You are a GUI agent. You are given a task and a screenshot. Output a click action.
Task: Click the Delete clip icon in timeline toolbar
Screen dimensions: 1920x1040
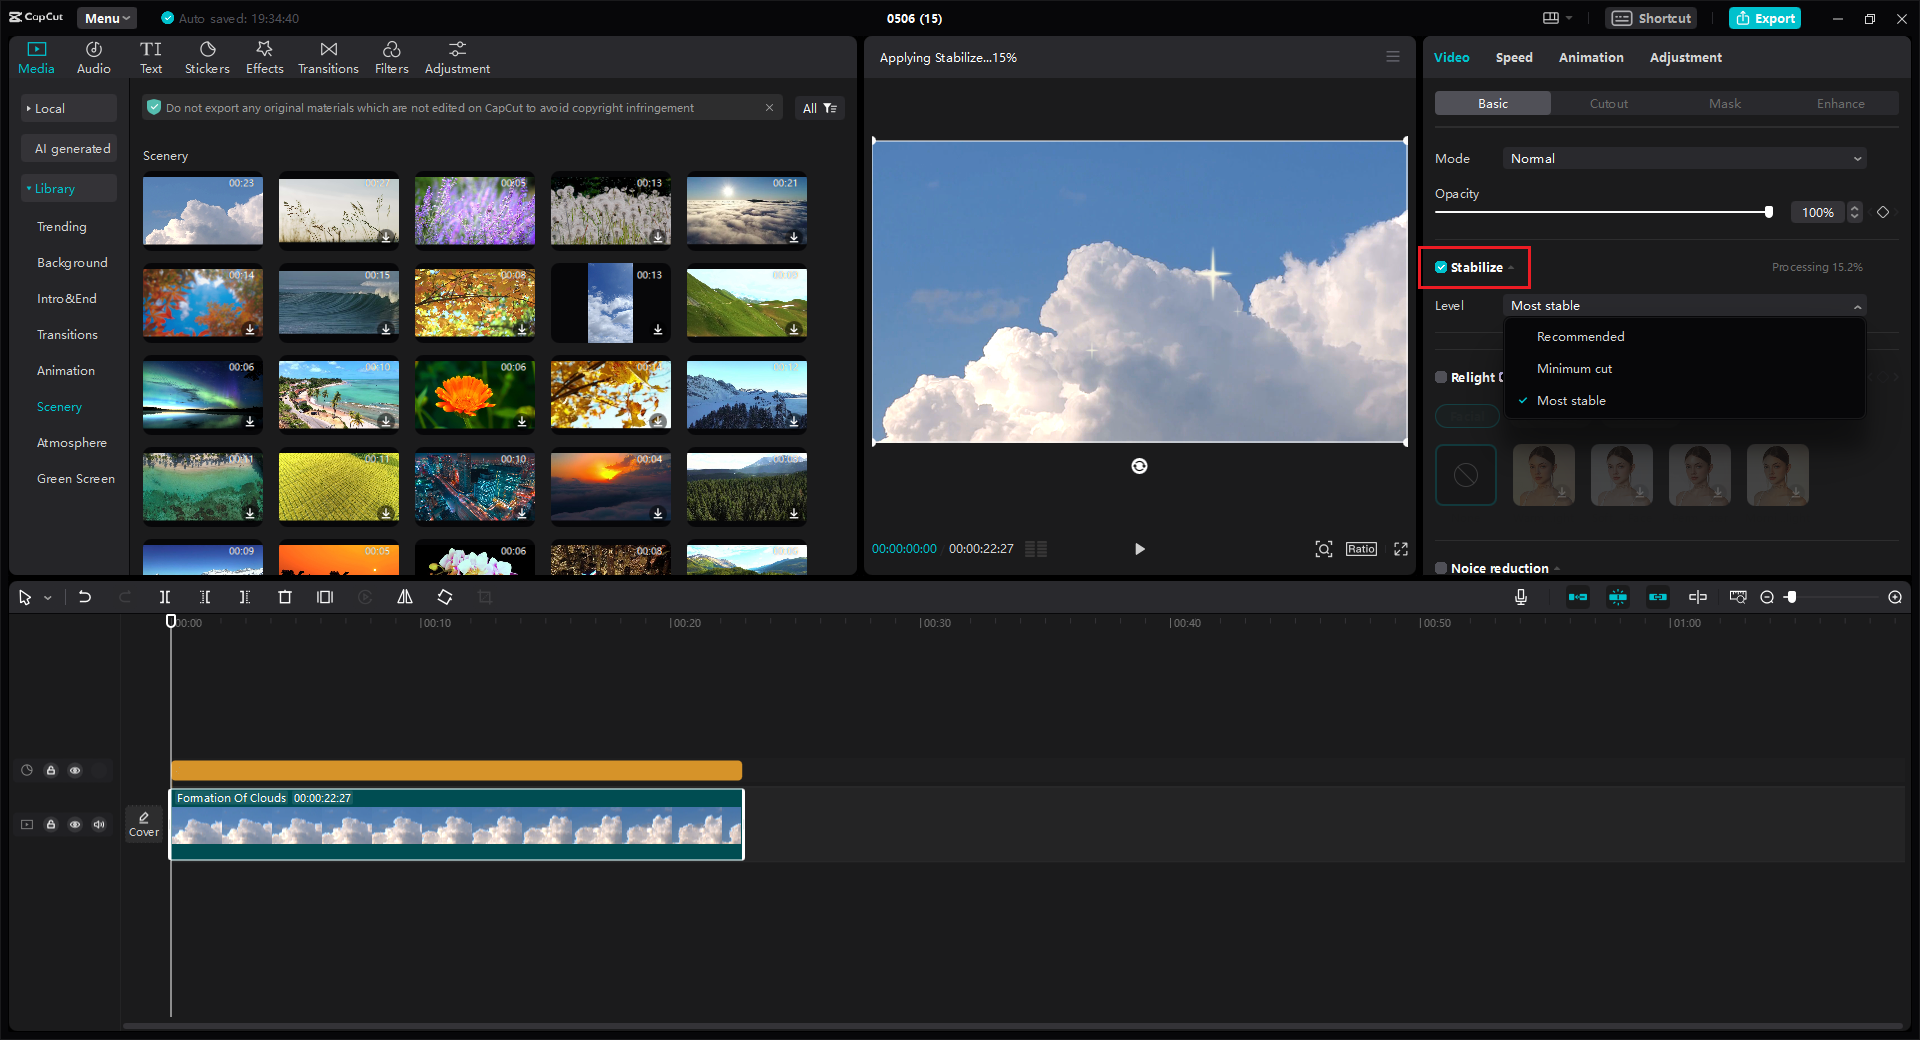pyautogui.click(x=285, y=597)
